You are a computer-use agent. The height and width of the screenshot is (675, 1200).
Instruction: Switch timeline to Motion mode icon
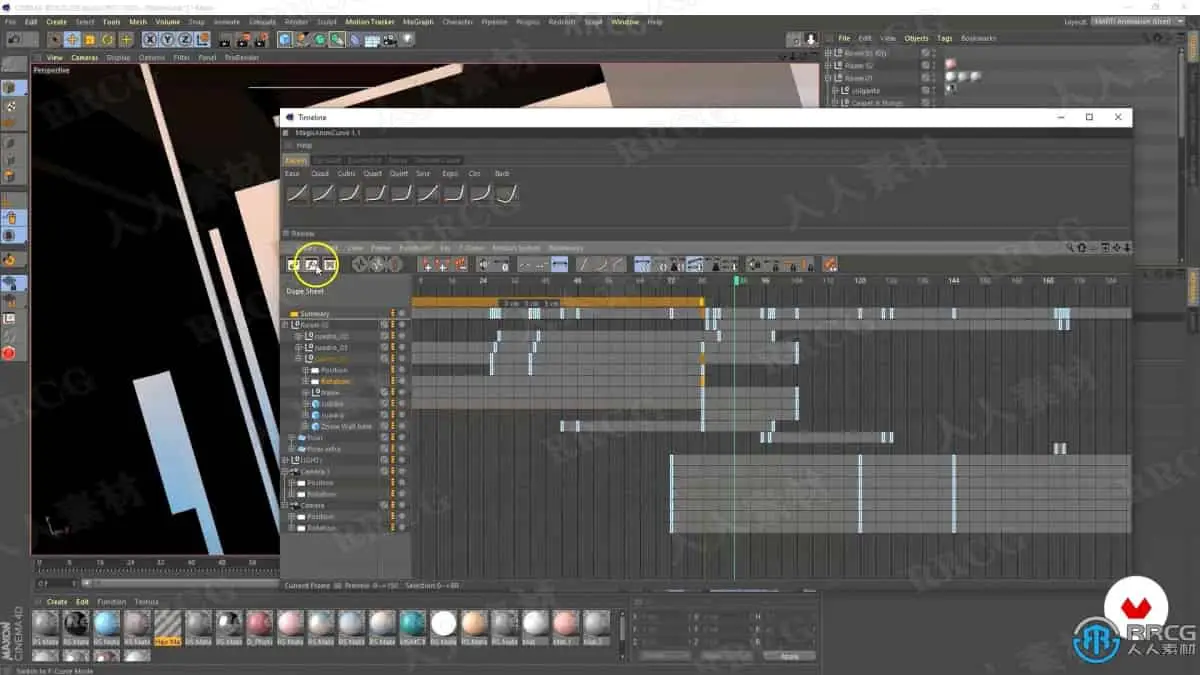pos(329,264)
